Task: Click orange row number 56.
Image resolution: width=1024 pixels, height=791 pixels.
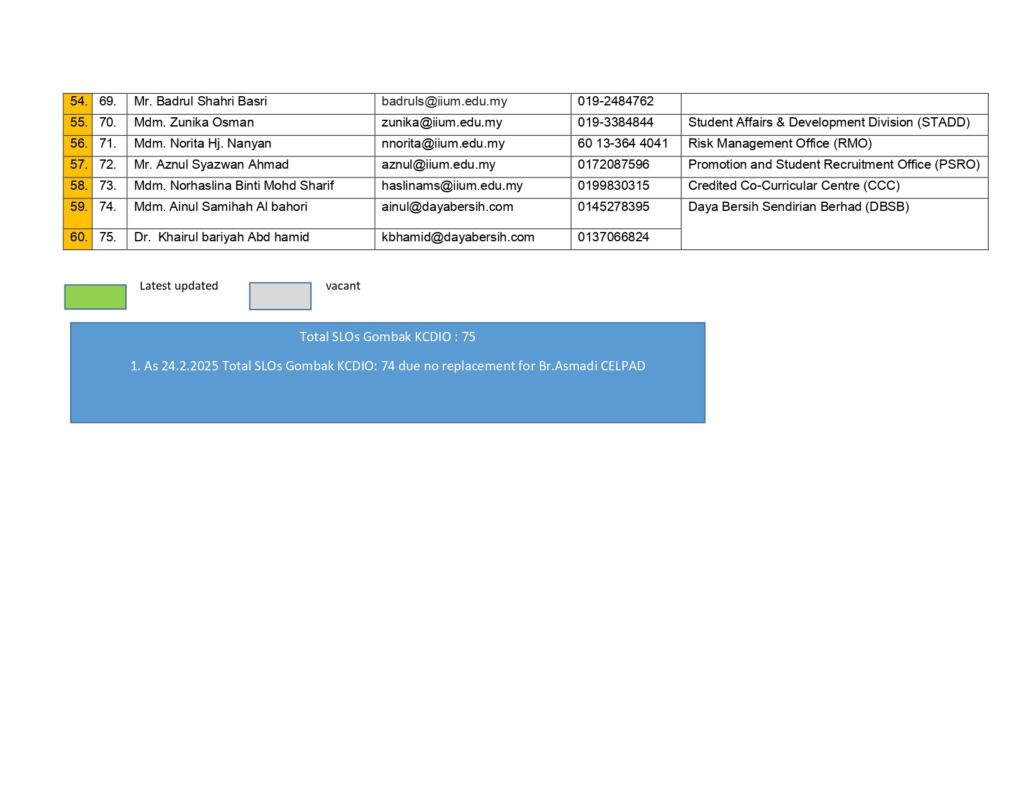Action: tap(78, 146)
